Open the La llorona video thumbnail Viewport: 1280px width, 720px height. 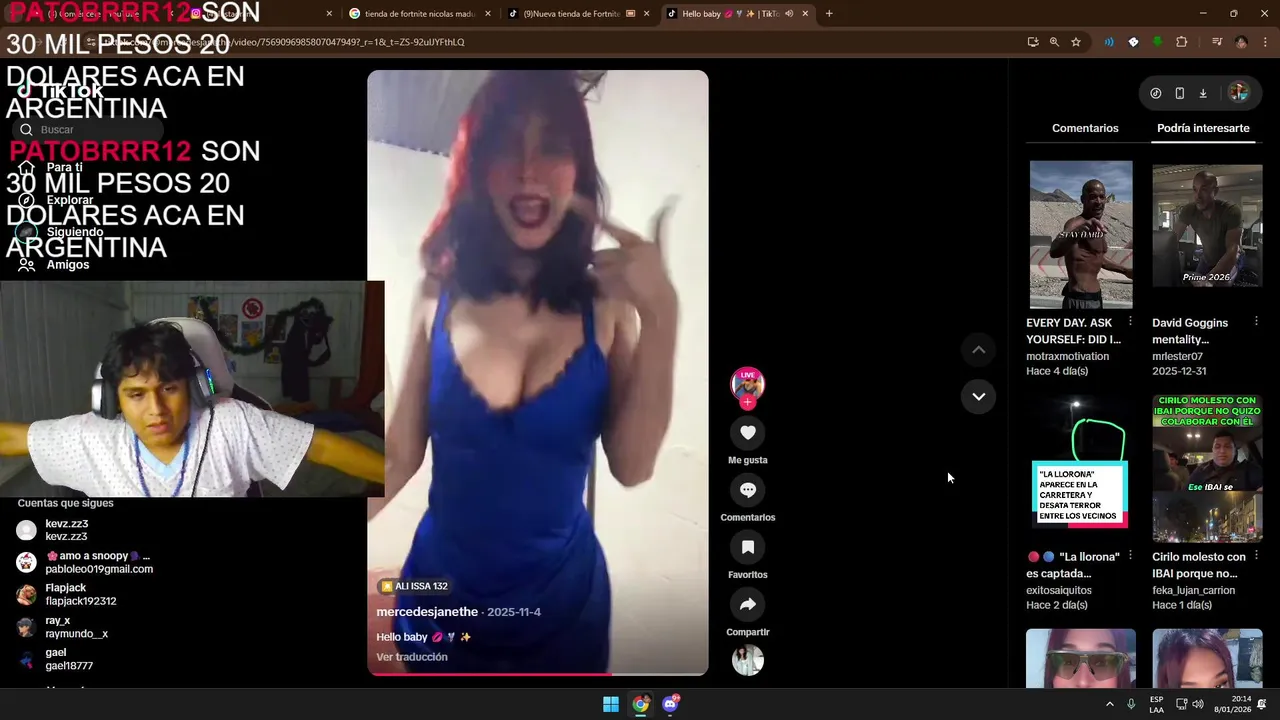(x=1081, y=468)
